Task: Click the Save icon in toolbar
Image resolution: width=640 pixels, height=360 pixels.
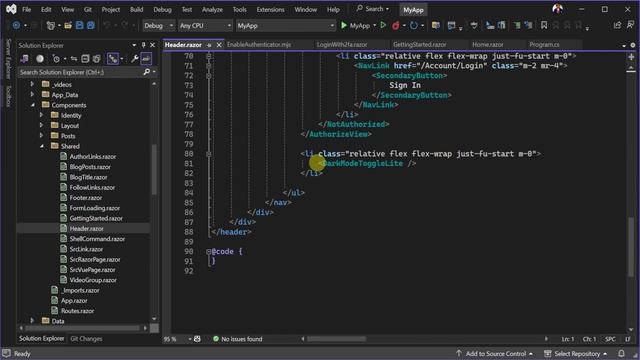Action: (80, 26)
